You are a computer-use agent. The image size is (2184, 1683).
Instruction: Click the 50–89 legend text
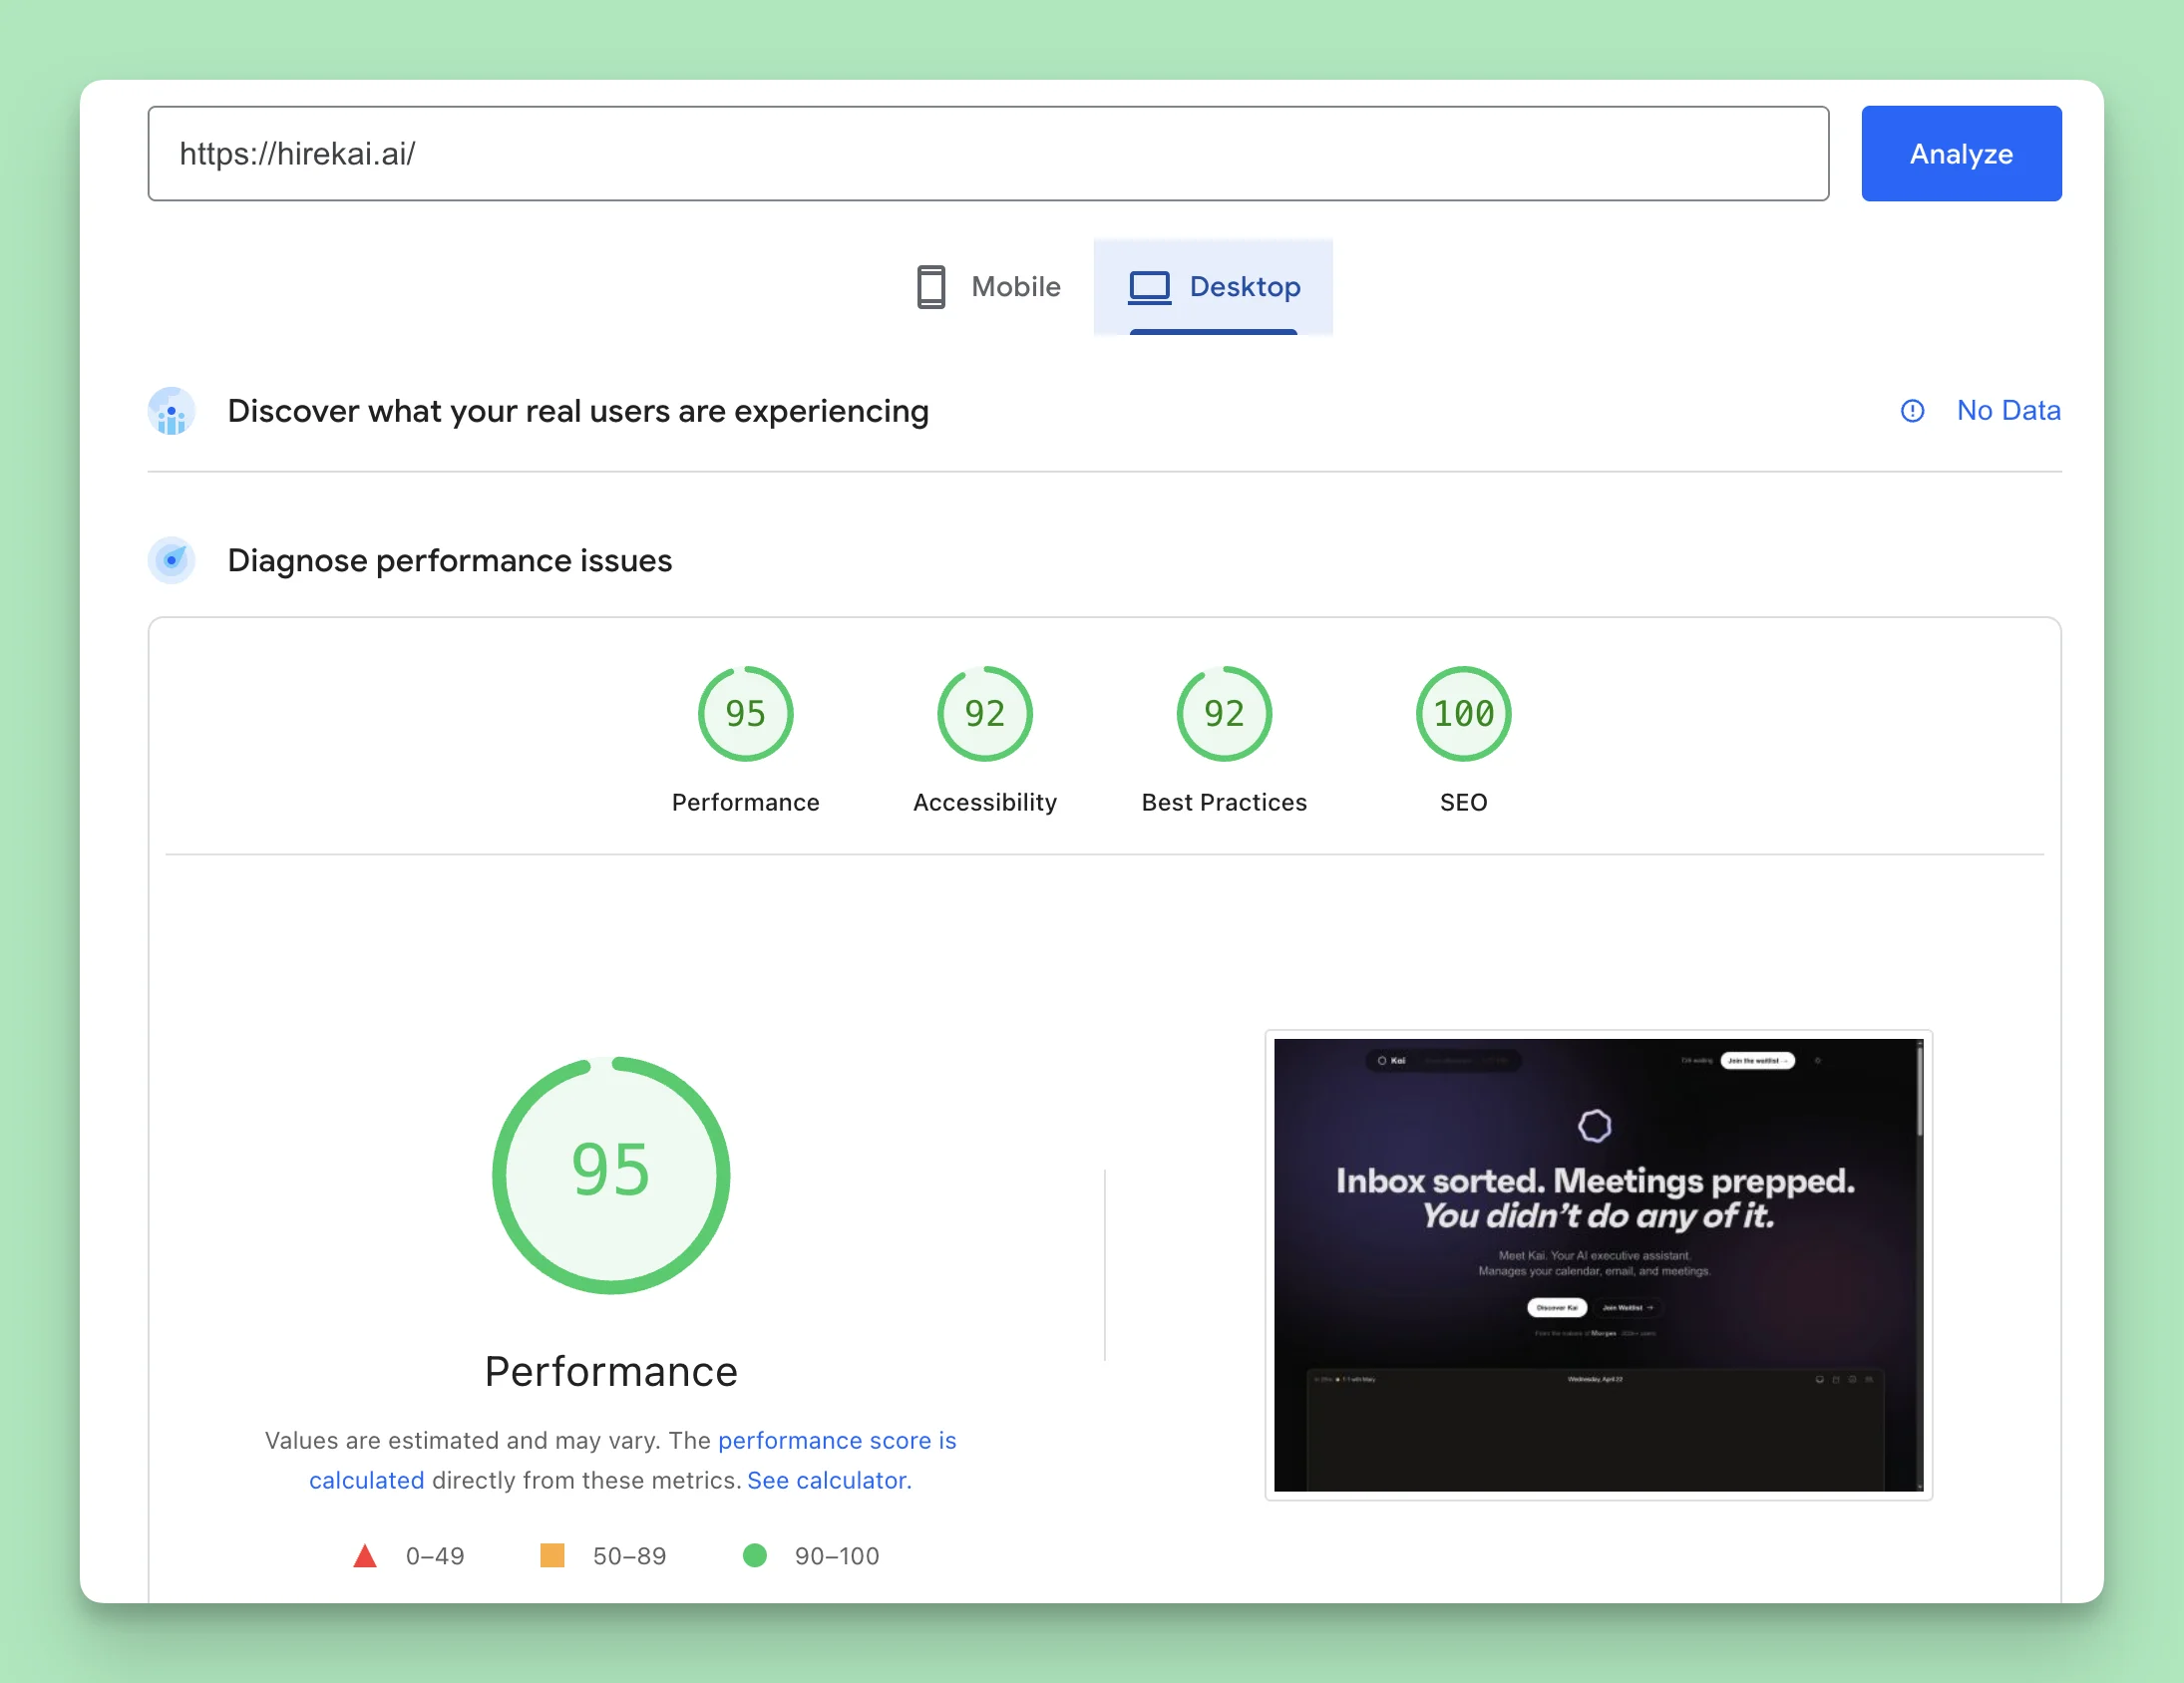click(x=629, y=1556)
